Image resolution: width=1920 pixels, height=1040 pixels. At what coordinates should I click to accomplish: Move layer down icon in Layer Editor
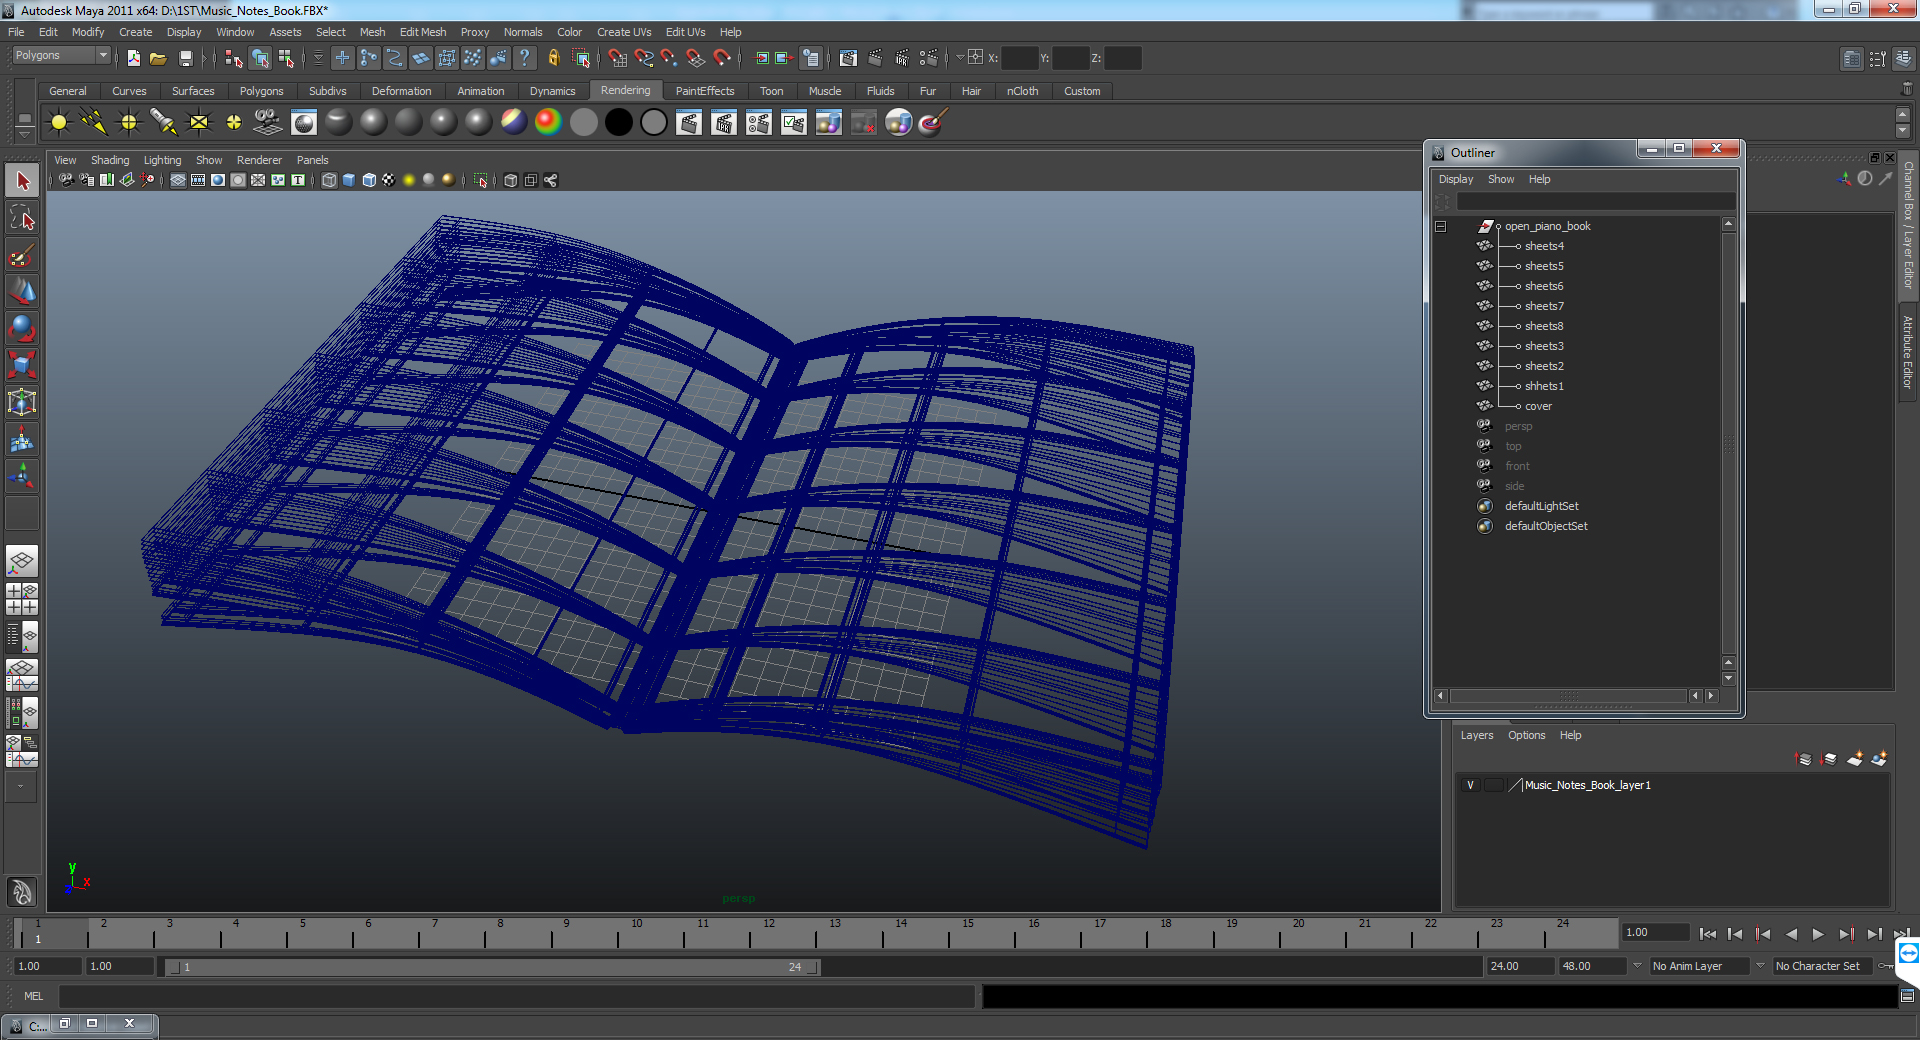1829,759
